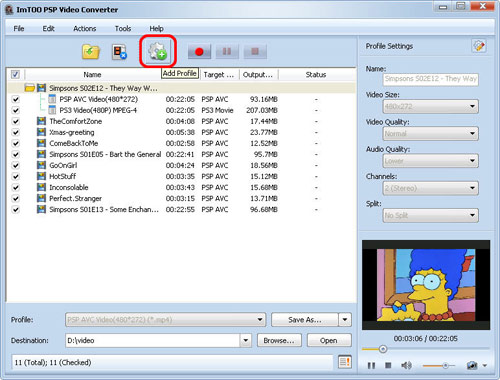
Task: Click the Remove video file icon
Action: click(119, 52)
